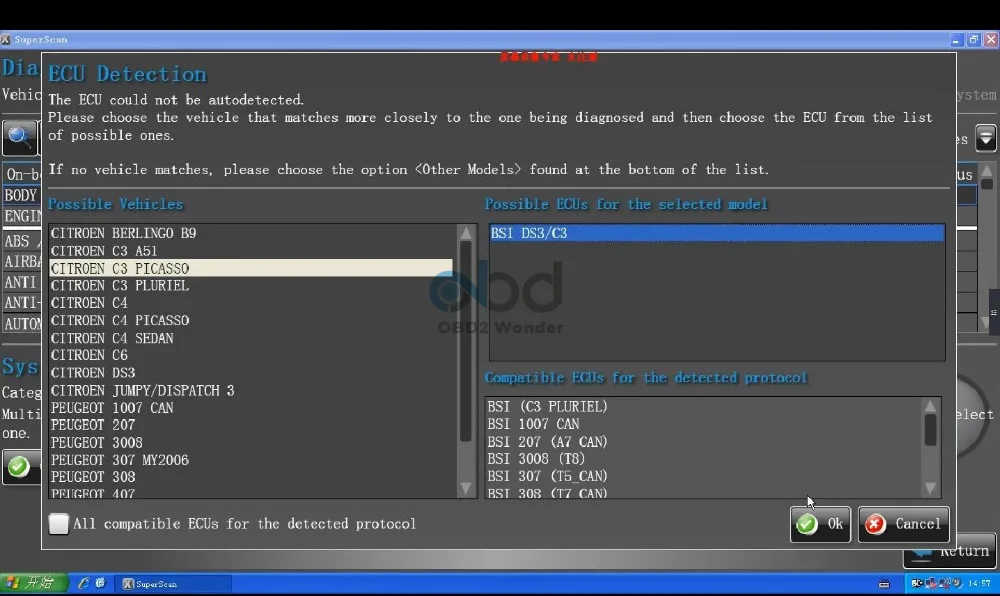This screenshot has width=1000, height=596.
Task: Confirm selection with Ok button
Action: point(820,524)
